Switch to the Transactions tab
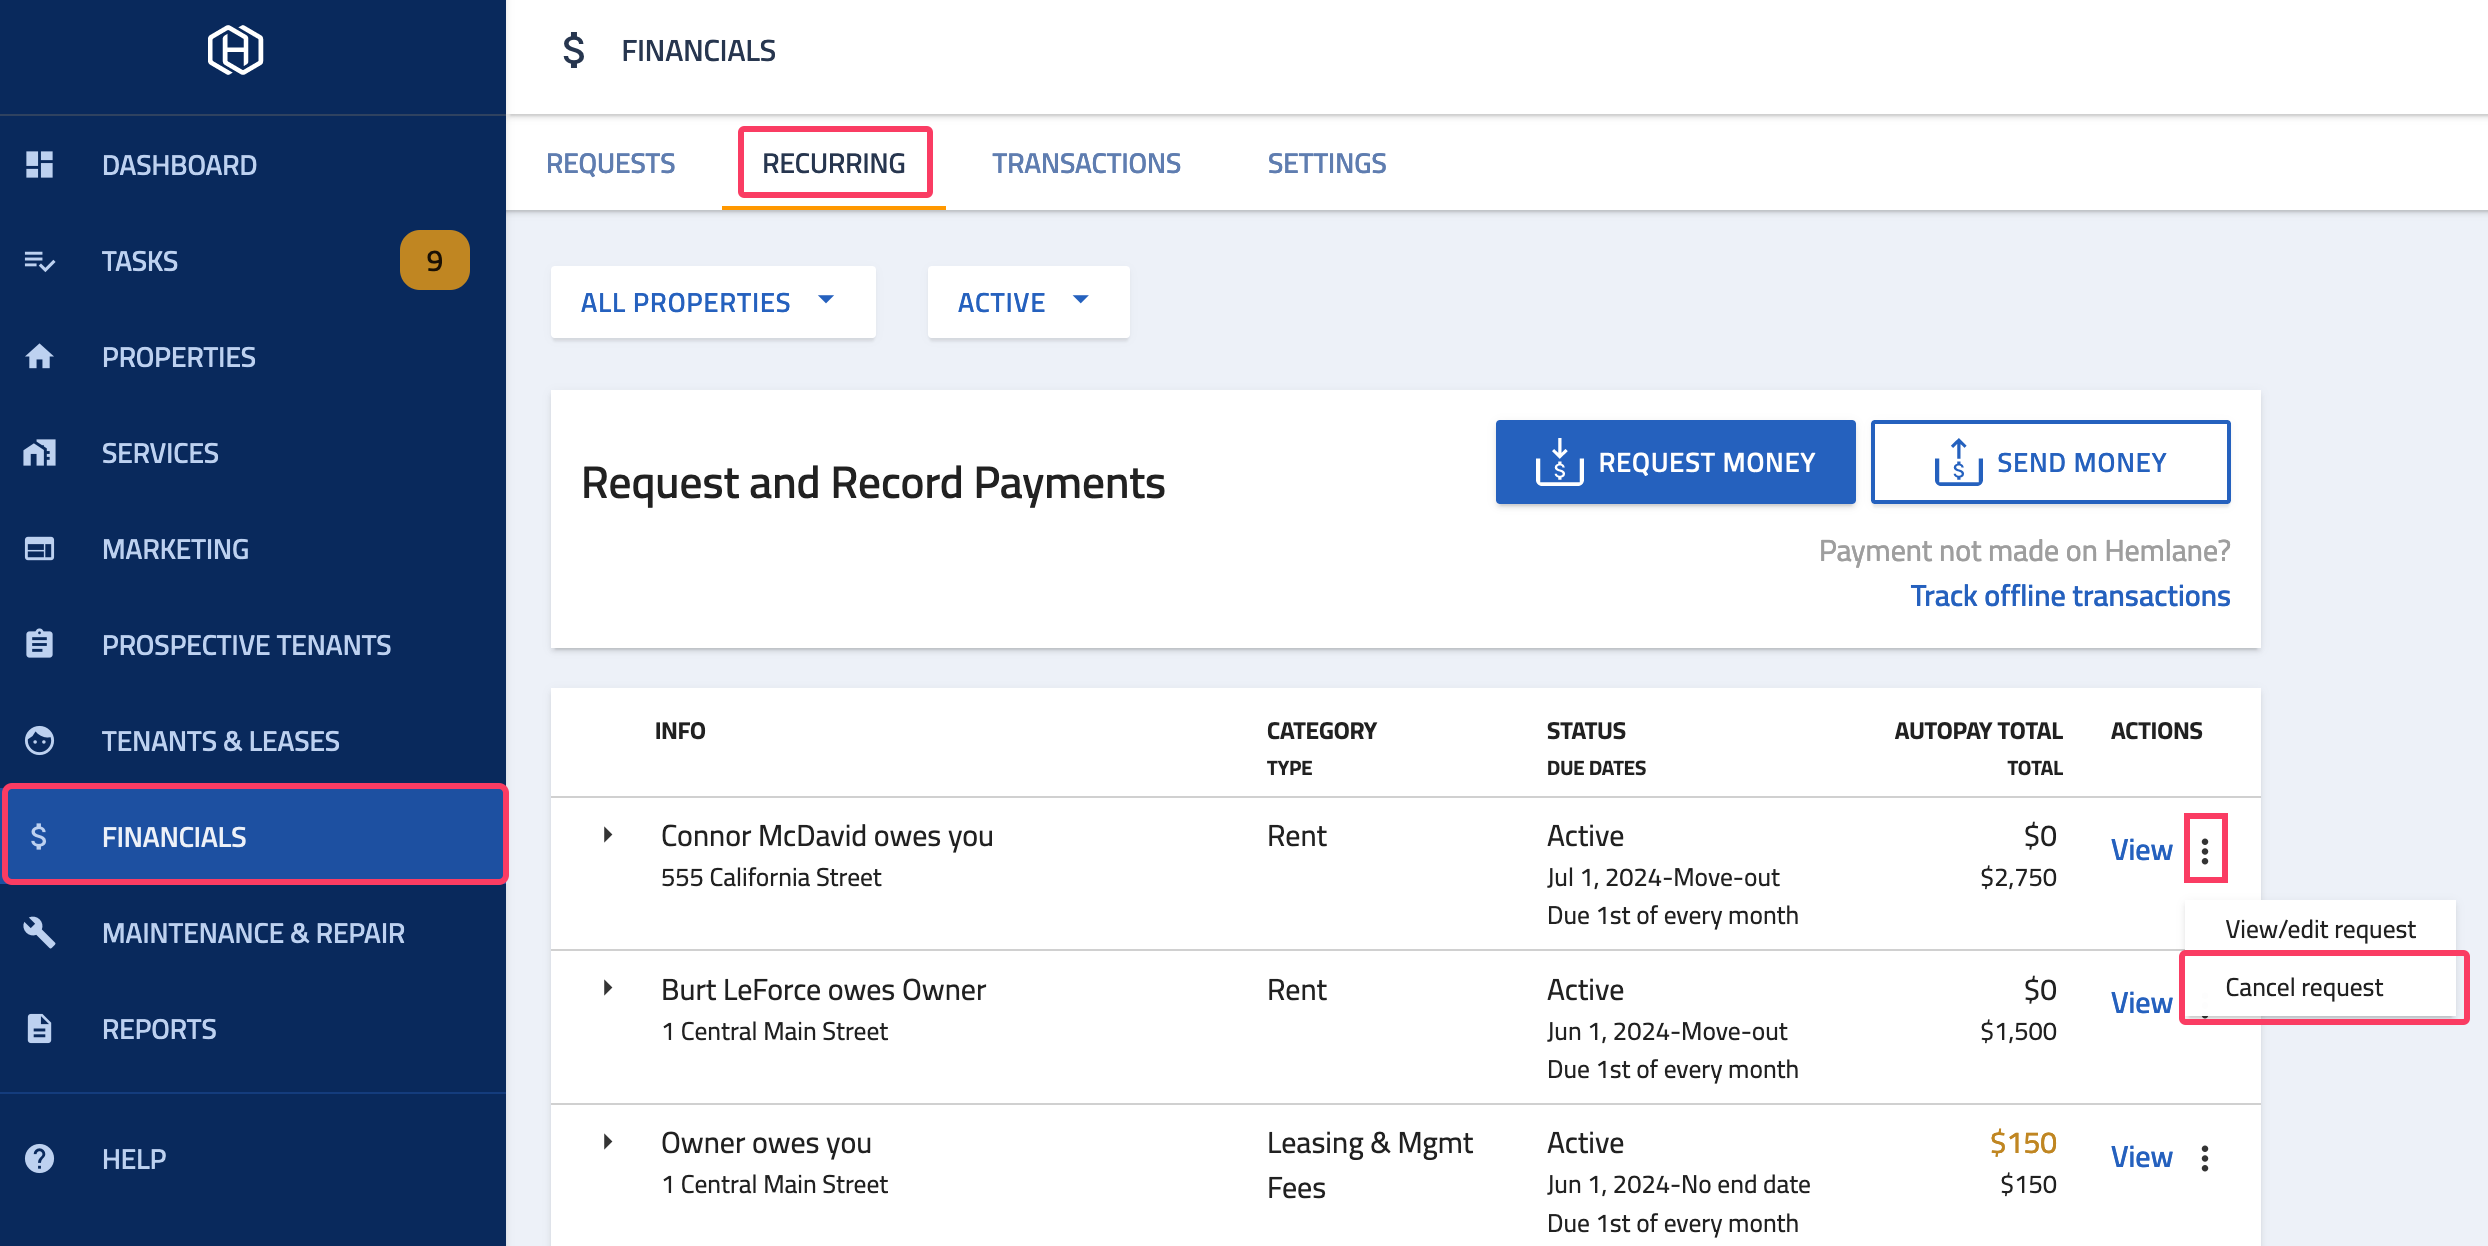 [x=1086, y=162]
